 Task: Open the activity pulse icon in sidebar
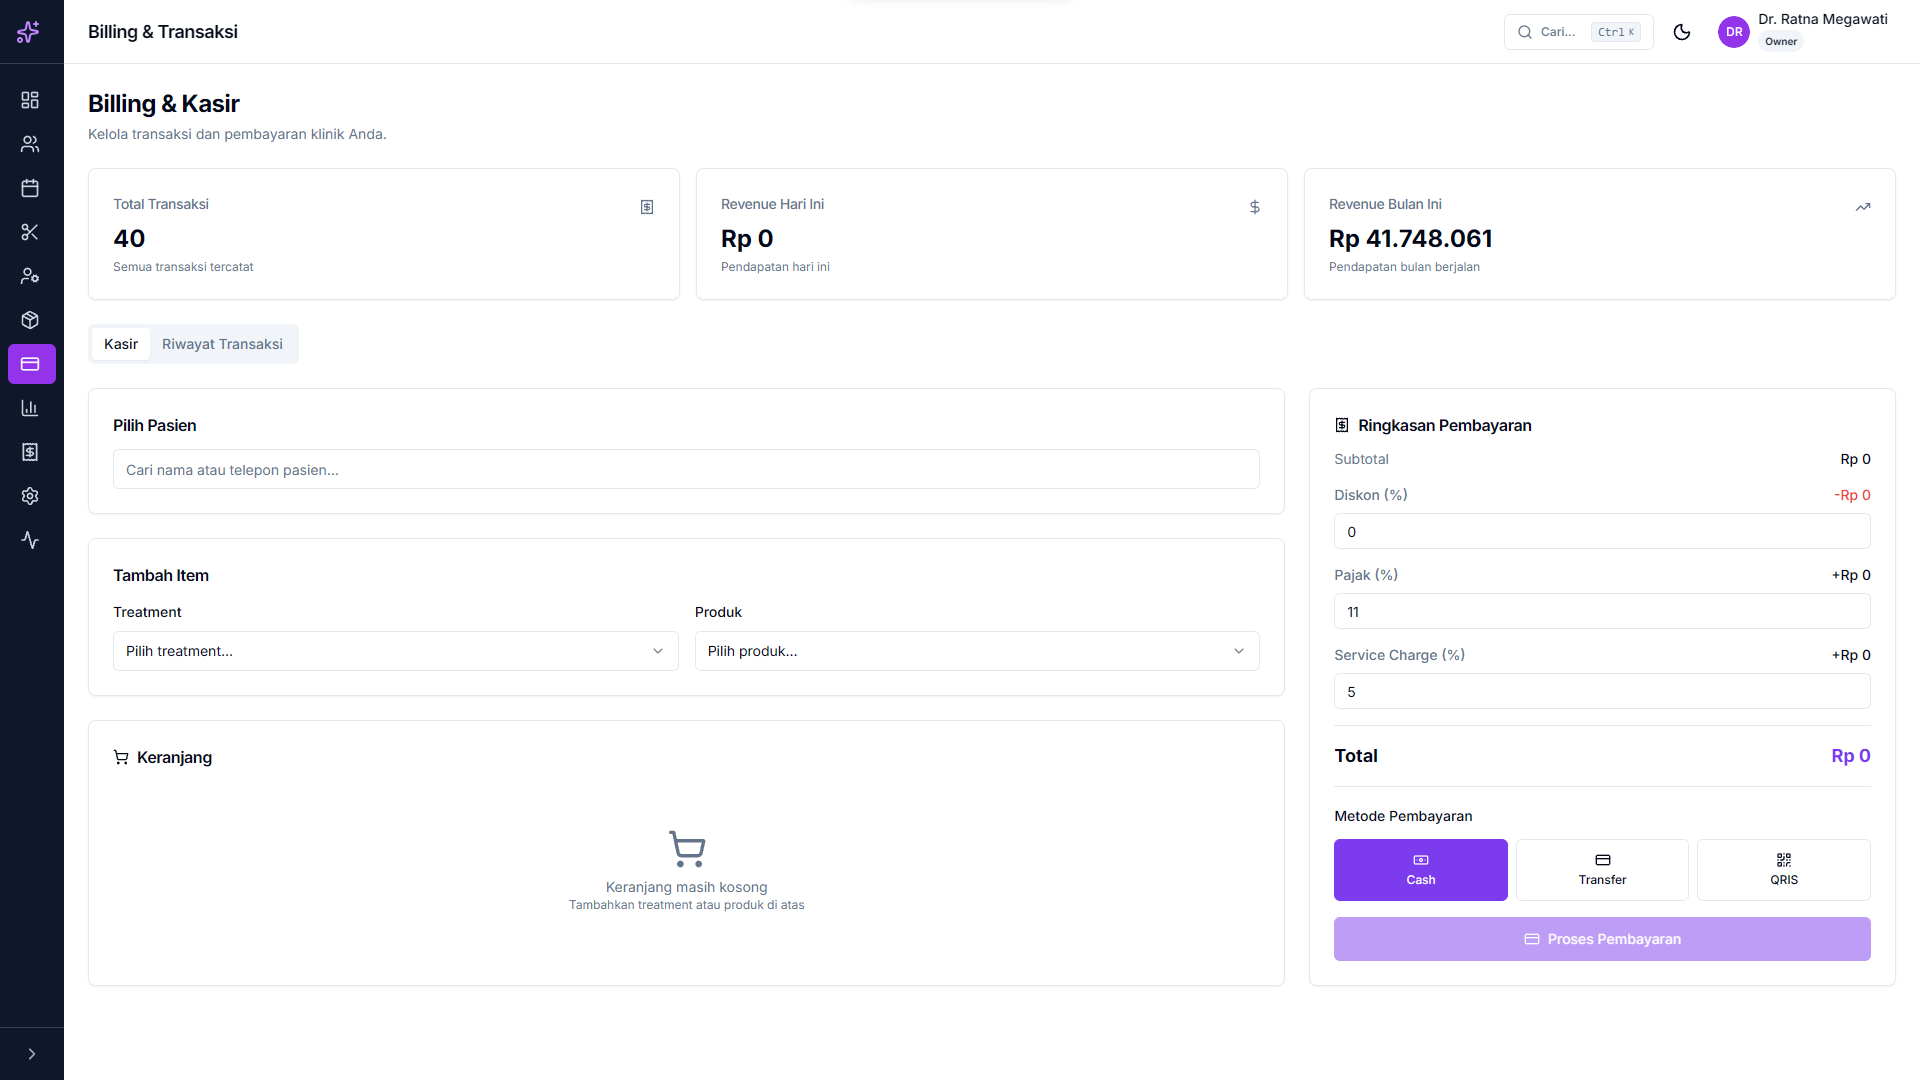(x=30, y=540)
